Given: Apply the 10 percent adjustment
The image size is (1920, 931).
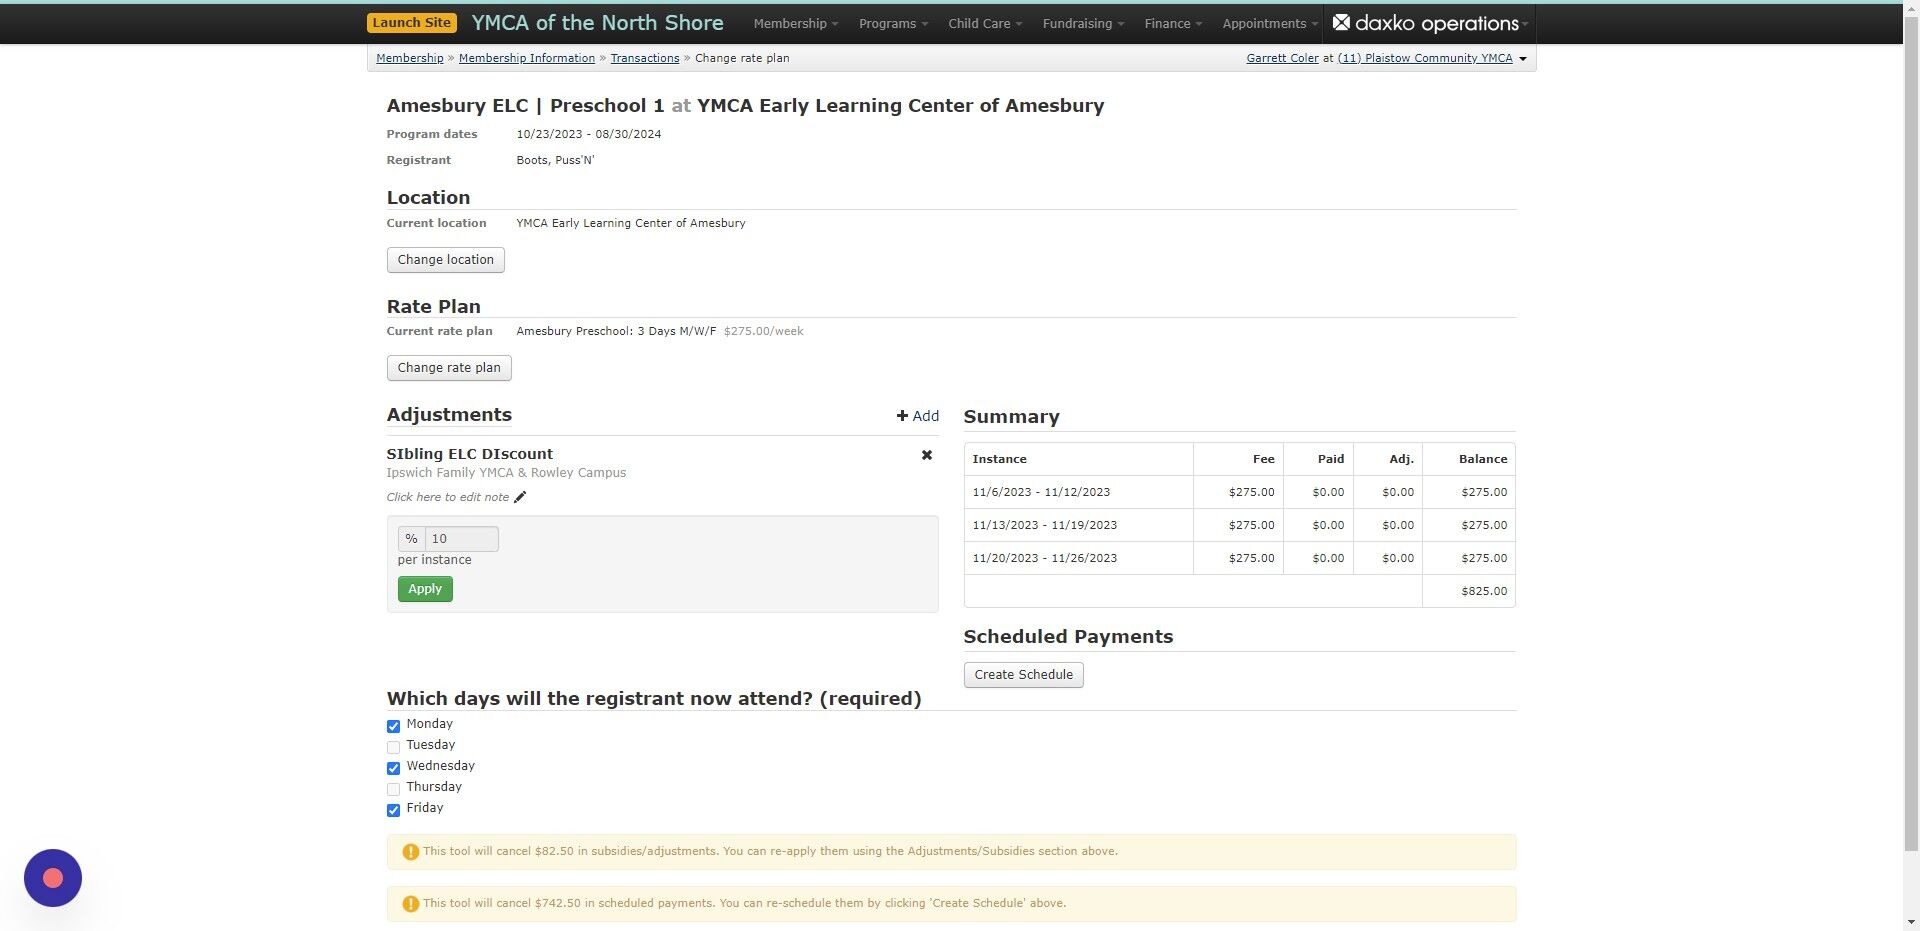Looking at the screenshot, I should [424, 589].
